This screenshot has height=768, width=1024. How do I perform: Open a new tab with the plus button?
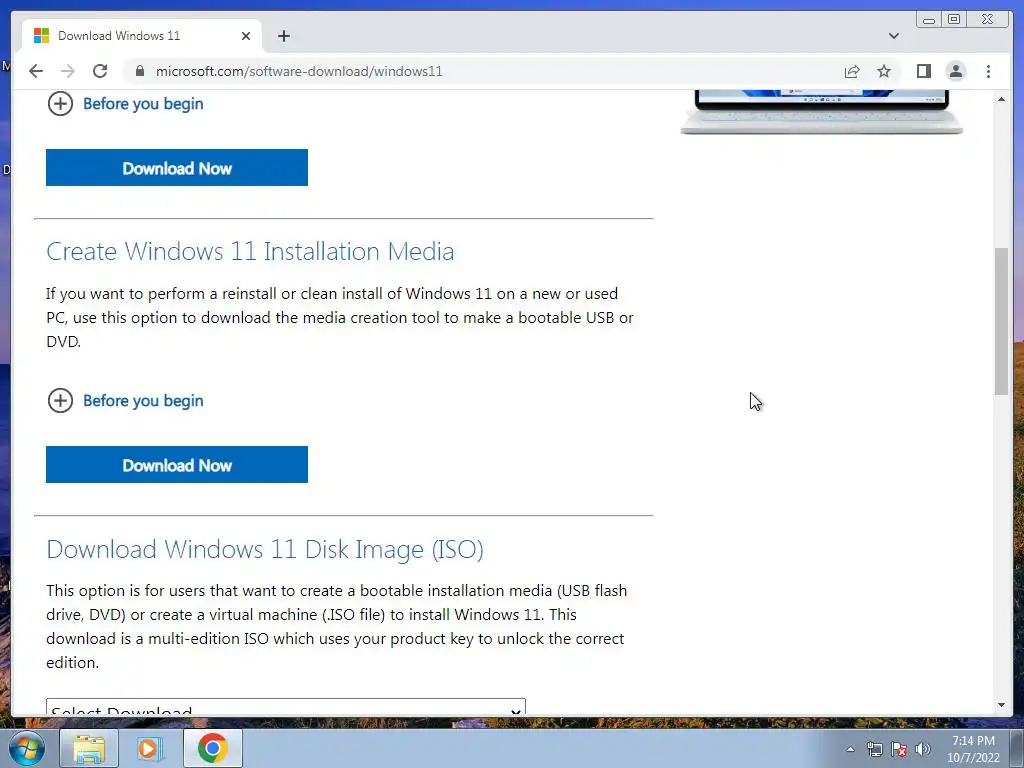(x=283, y=36)
